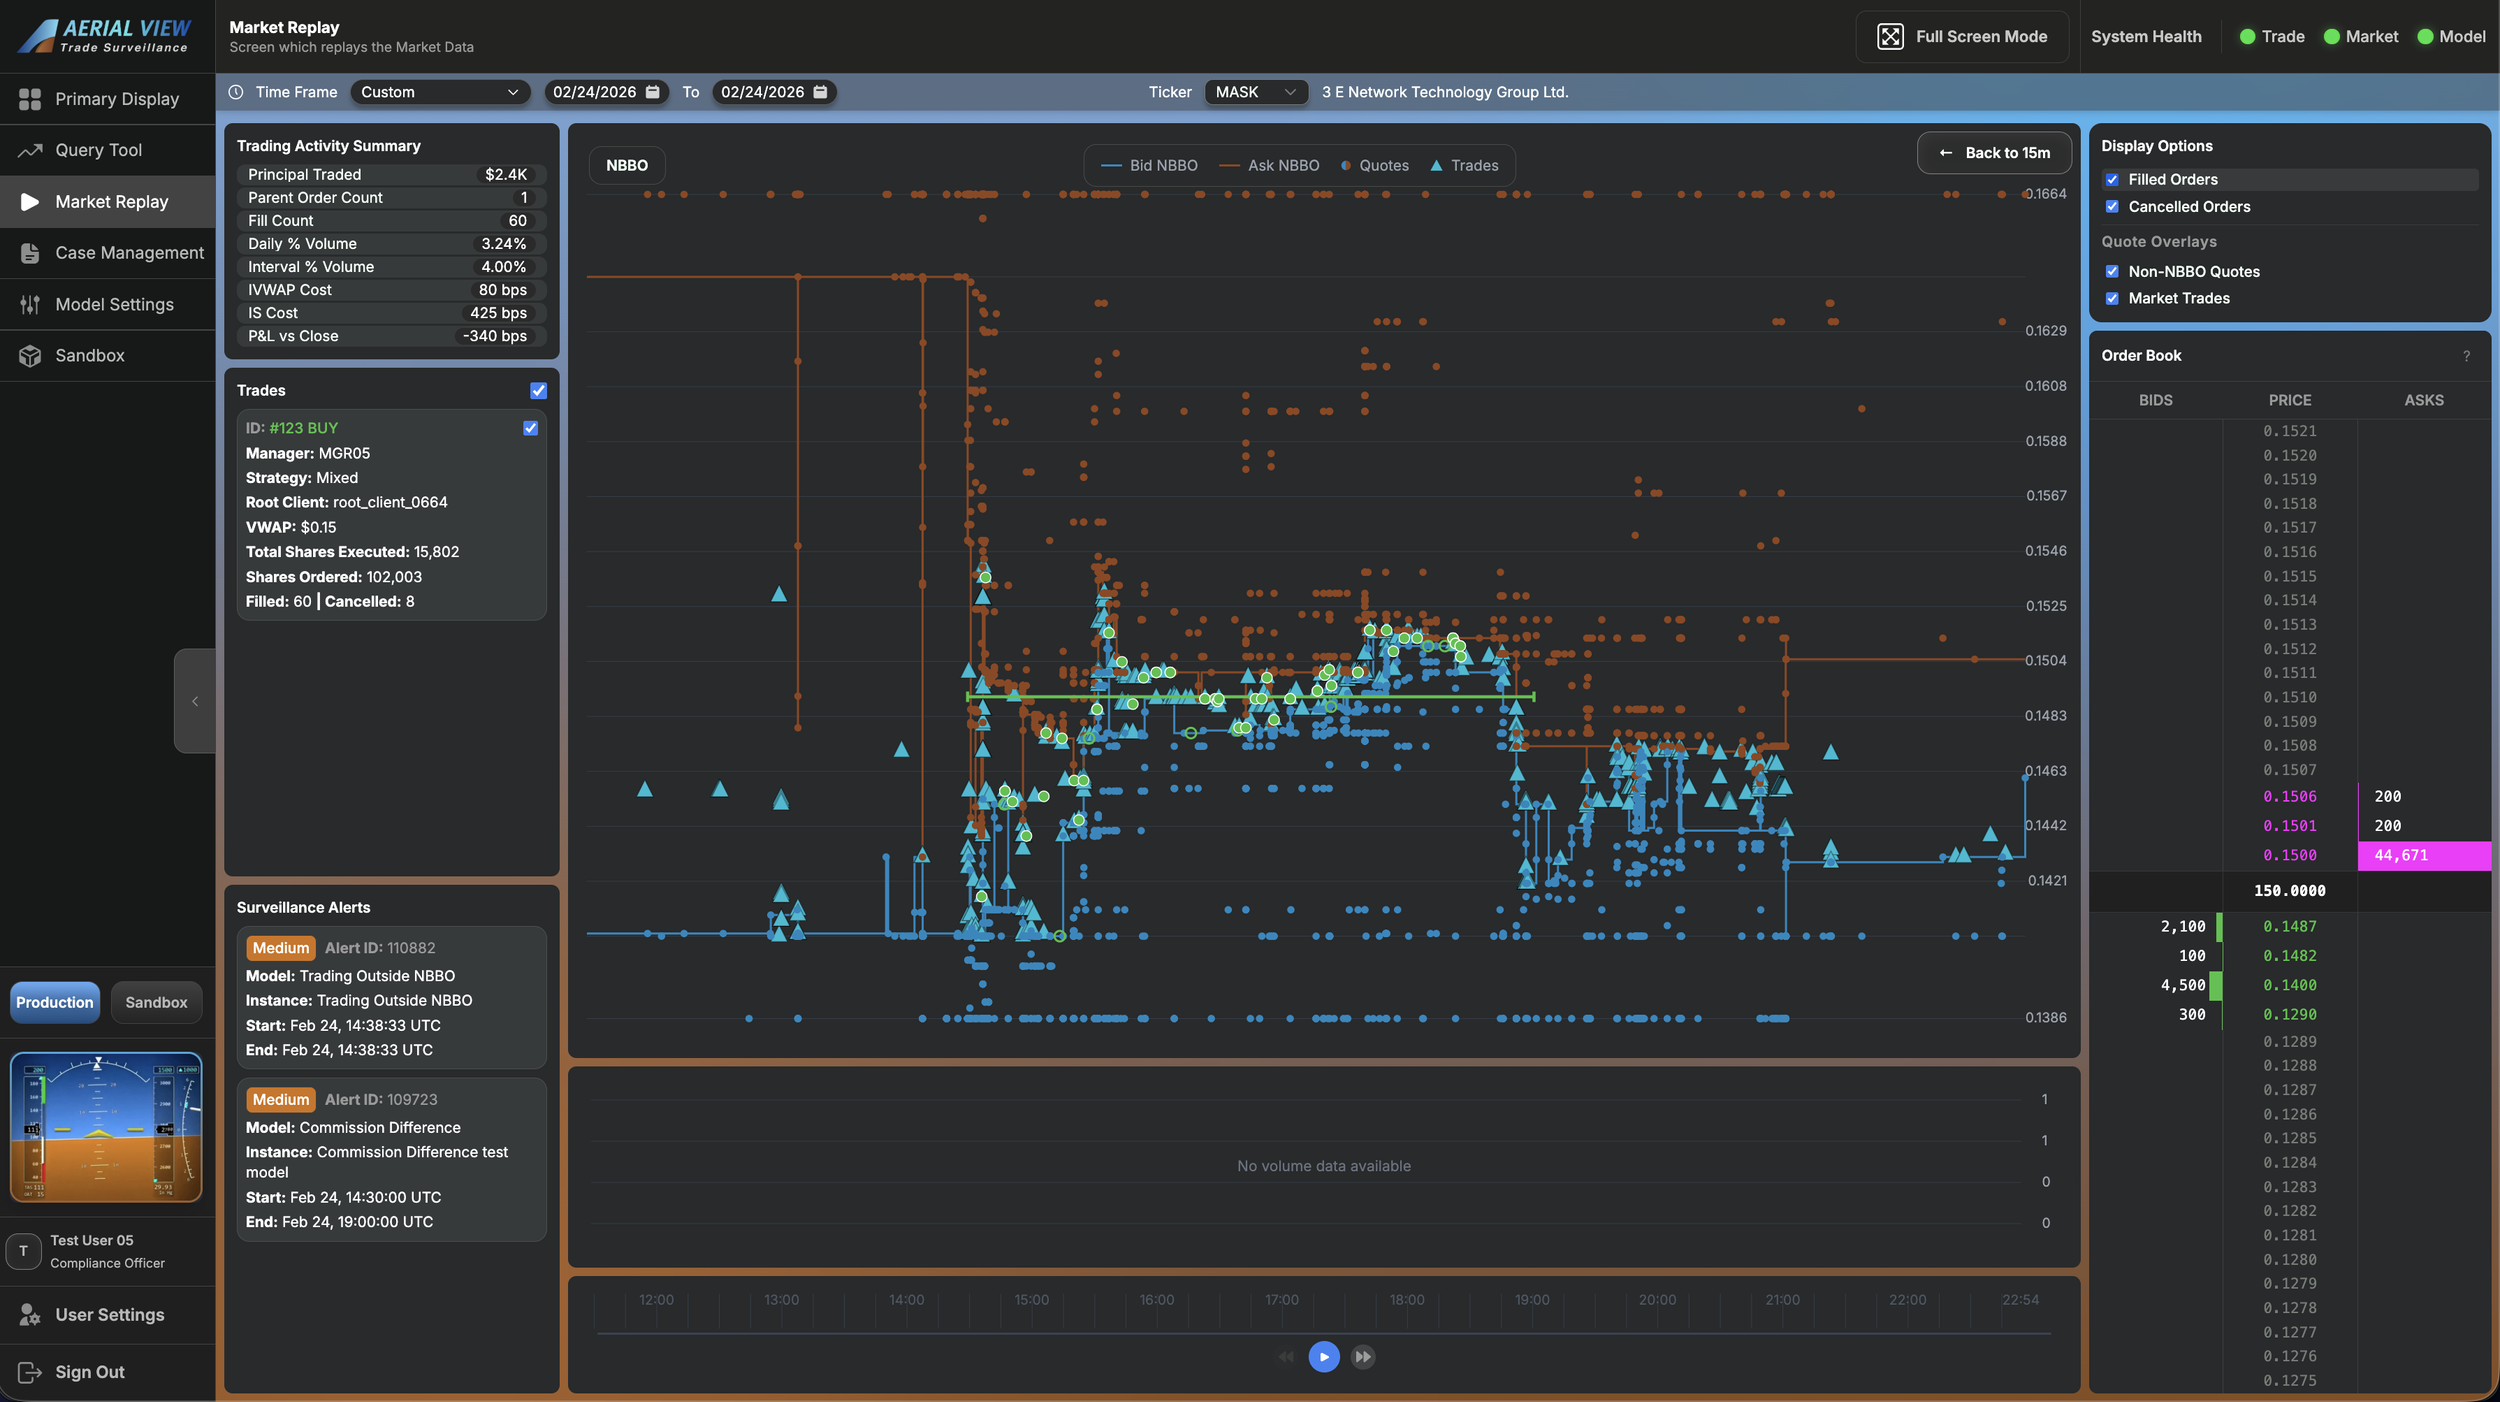The width and height of the screenshot is (2500, 1402).
Task: Expand the Ticker MASK dropdown
Action: tap(1255, 92)
